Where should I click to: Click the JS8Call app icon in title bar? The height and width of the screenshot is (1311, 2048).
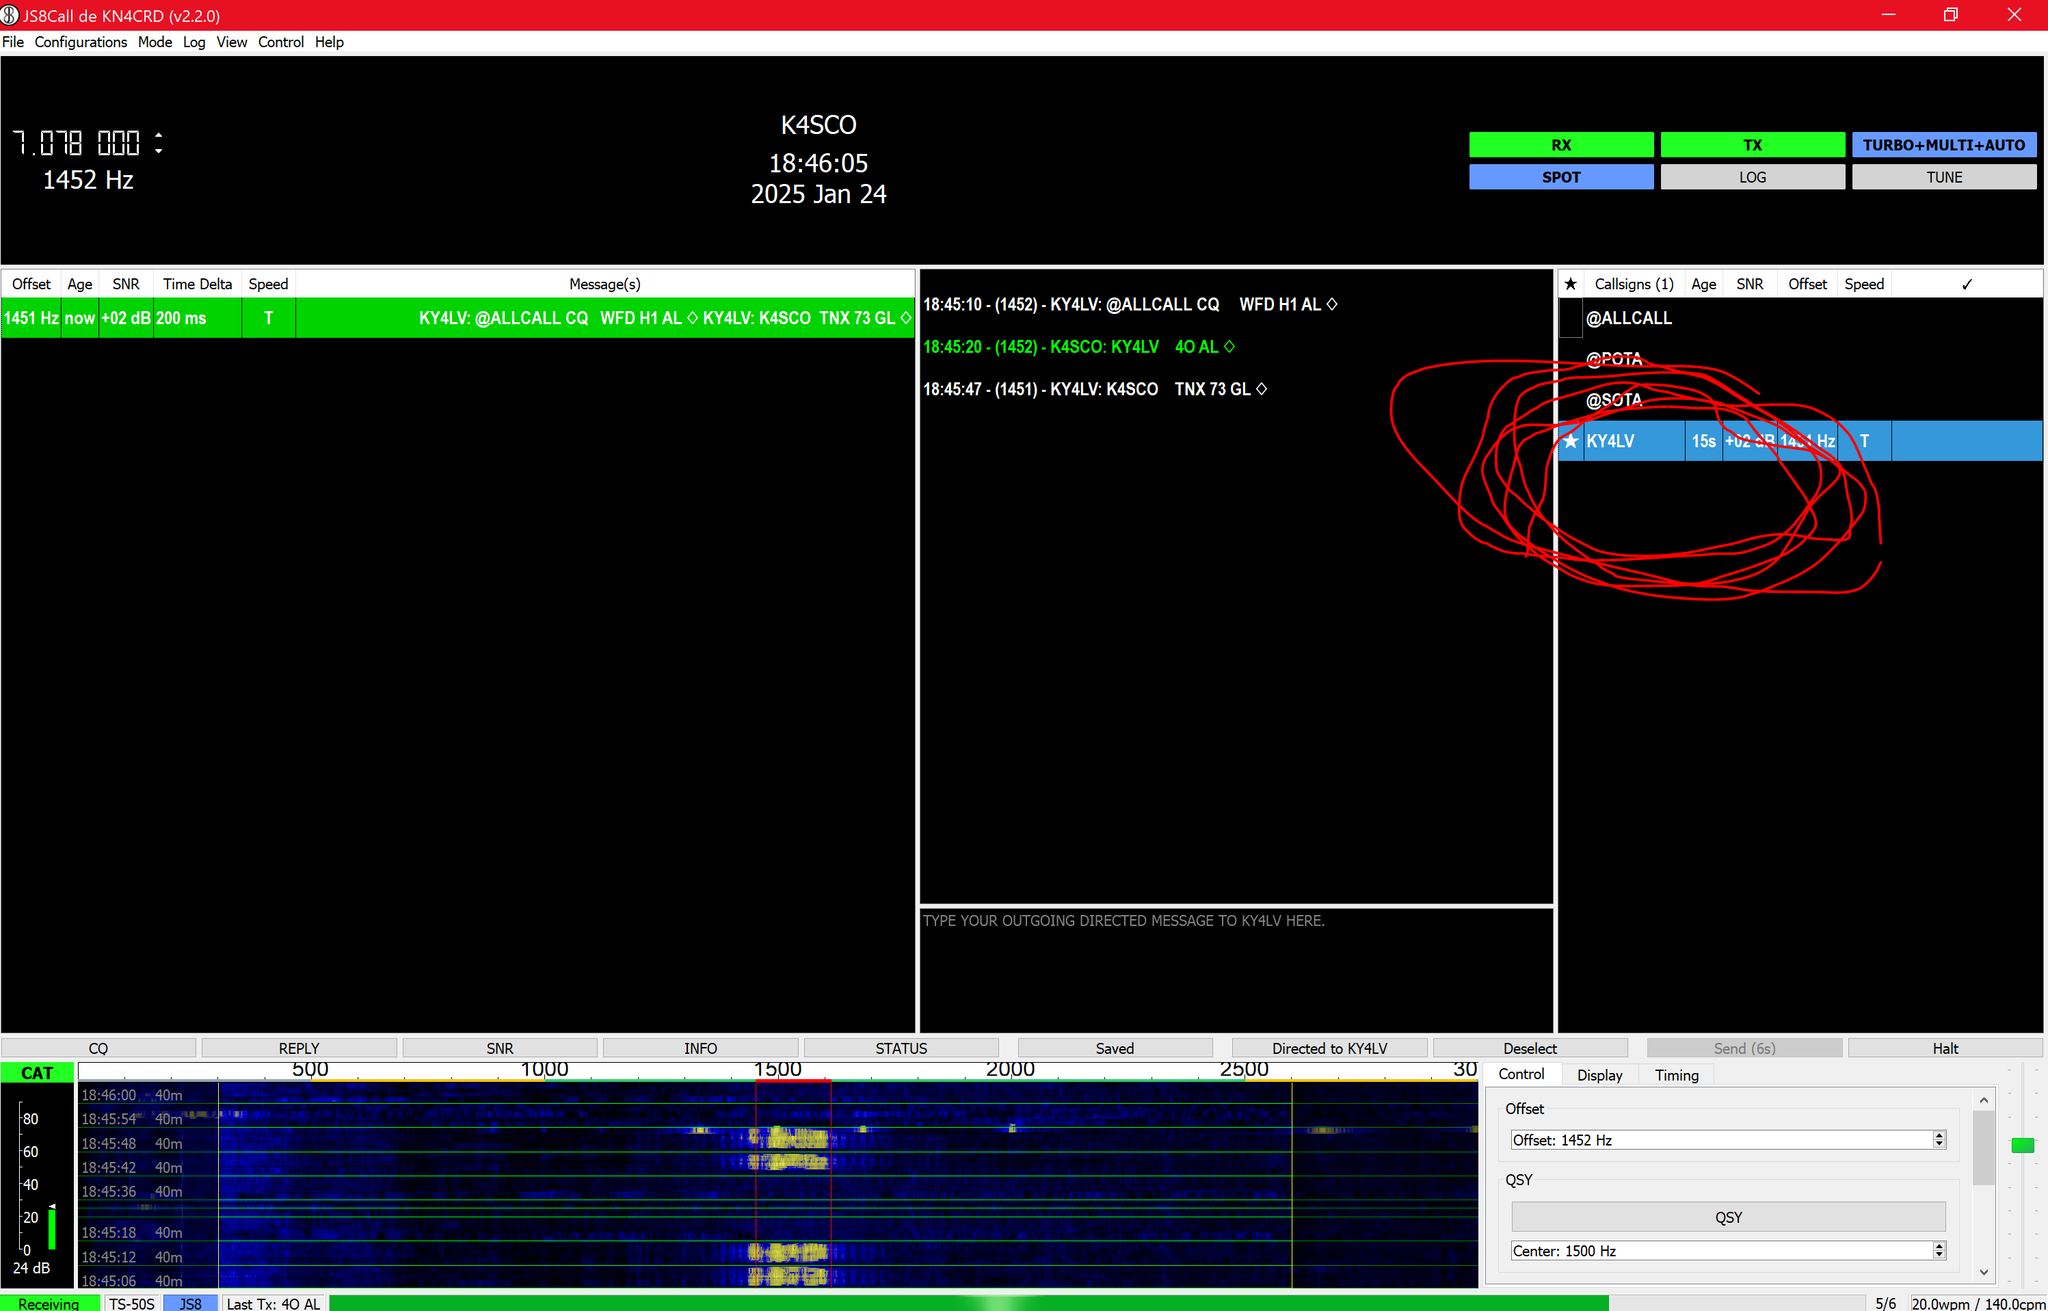point(10,15)
